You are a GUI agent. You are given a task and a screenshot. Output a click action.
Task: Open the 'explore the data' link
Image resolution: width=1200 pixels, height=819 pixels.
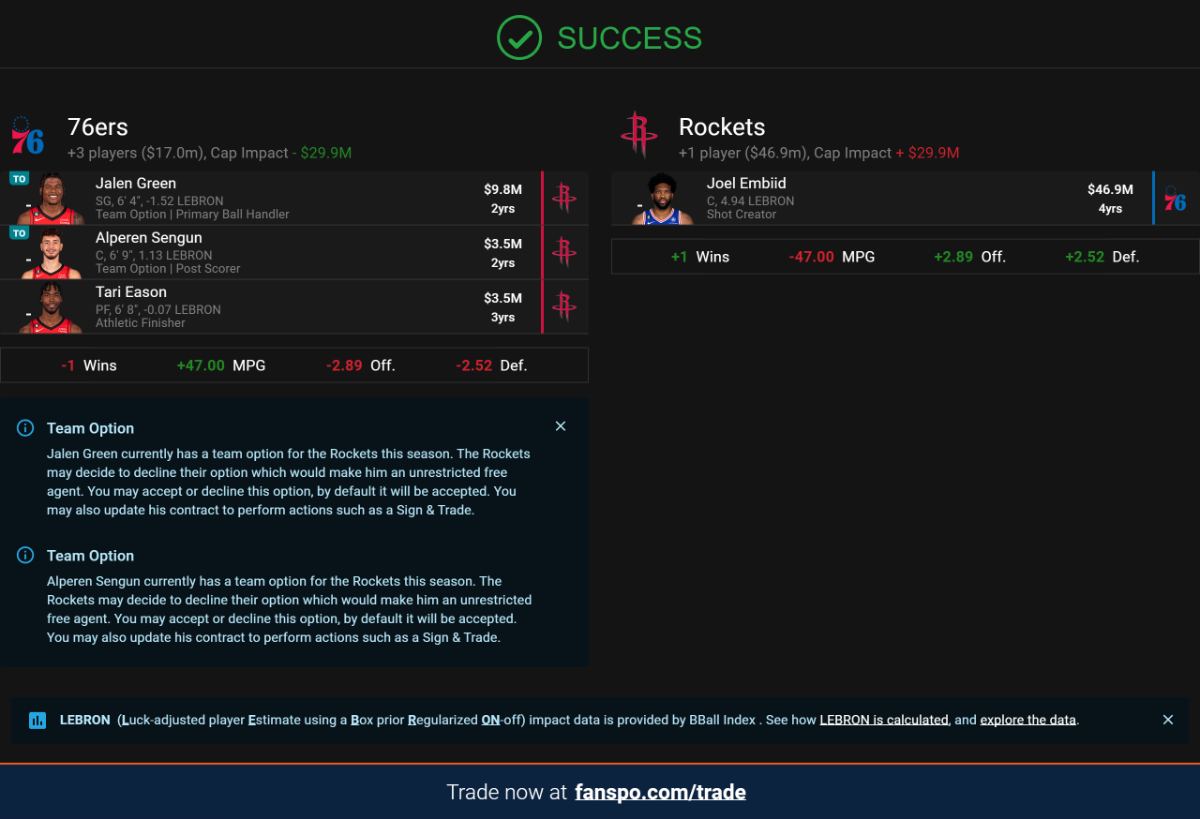[x=1028, y=720]
